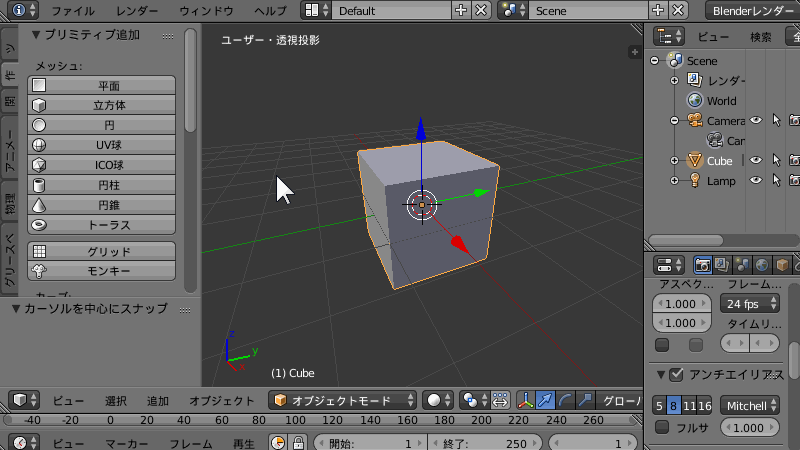This screenshot has width=800, height=450.
Task: Open the pivot point selector icon
Action: [x=474, y=400]
